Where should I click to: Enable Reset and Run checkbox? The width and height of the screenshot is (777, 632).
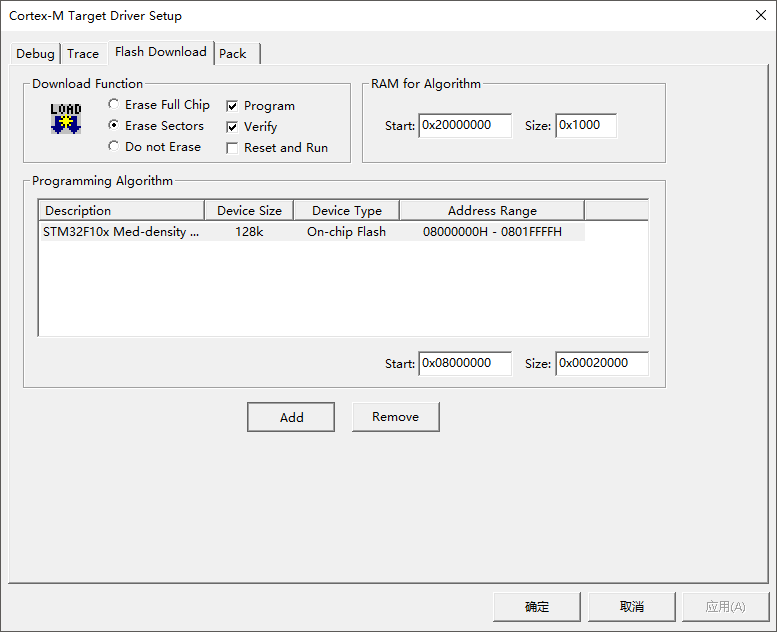(x=232, y=148)
